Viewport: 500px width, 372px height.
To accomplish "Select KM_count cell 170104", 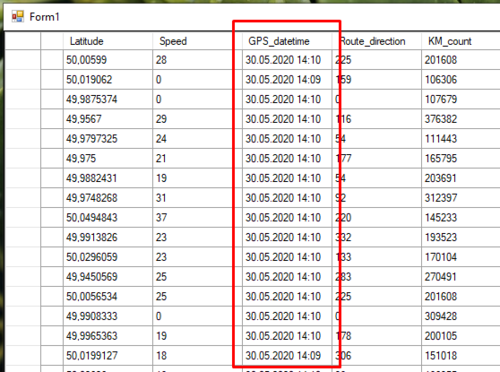I will pos(461,257).
